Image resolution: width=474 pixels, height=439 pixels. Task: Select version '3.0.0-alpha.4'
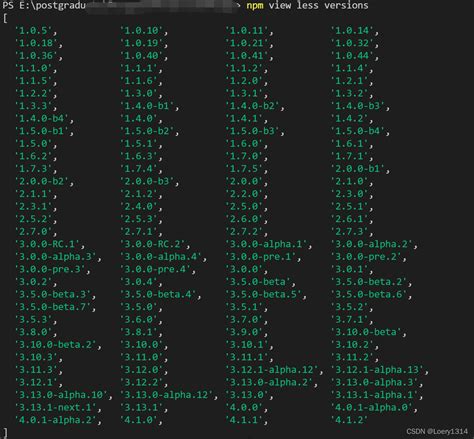161,257
